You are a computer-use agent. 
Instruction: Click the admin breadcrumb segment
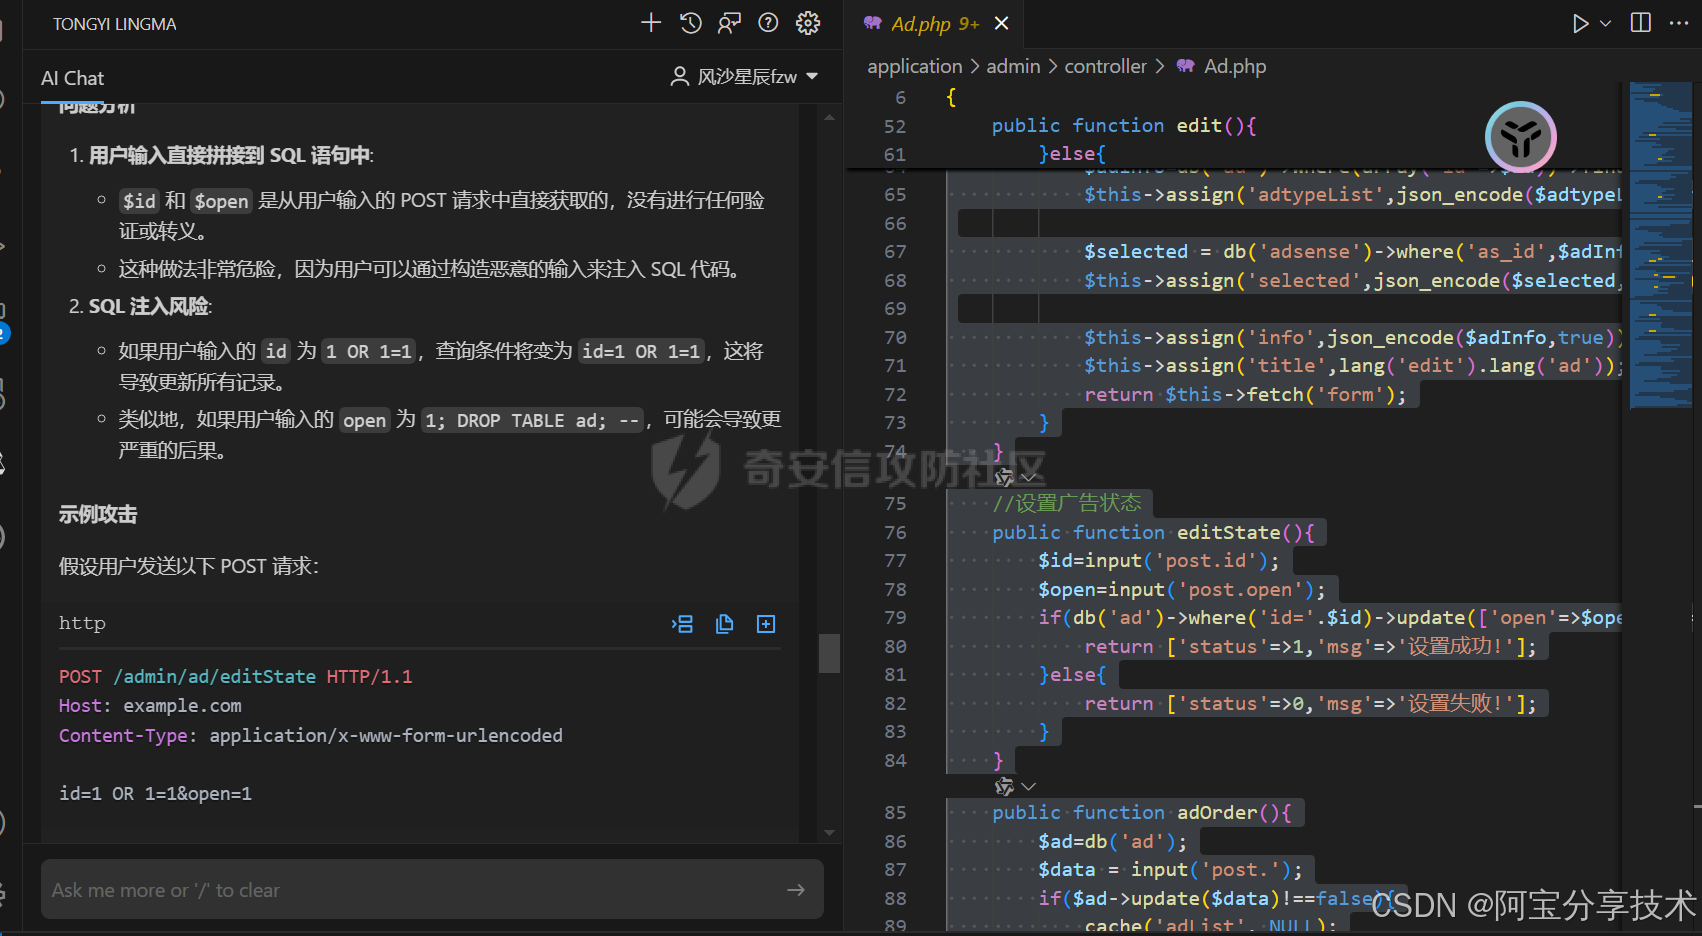point(1013,66)
